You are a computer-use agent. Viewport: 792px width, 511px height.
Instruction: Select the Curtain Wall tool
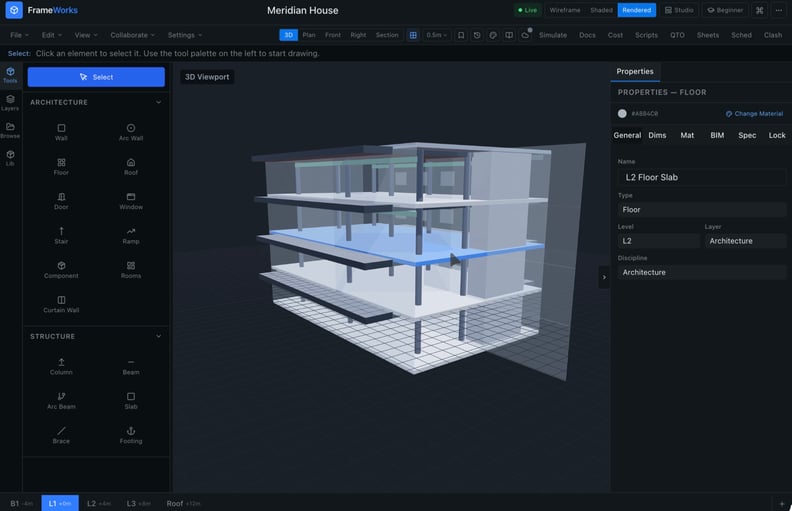61,304
